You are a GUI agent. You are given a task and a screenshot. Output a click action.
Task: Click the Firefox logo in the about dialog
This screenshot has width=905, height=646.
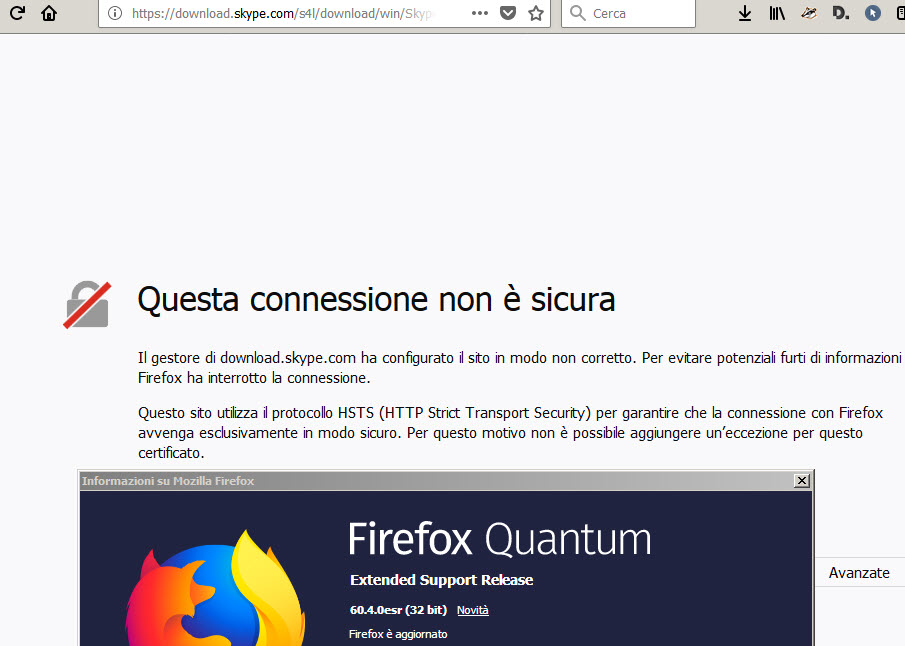pyautogui.click(x=215, y=588)
